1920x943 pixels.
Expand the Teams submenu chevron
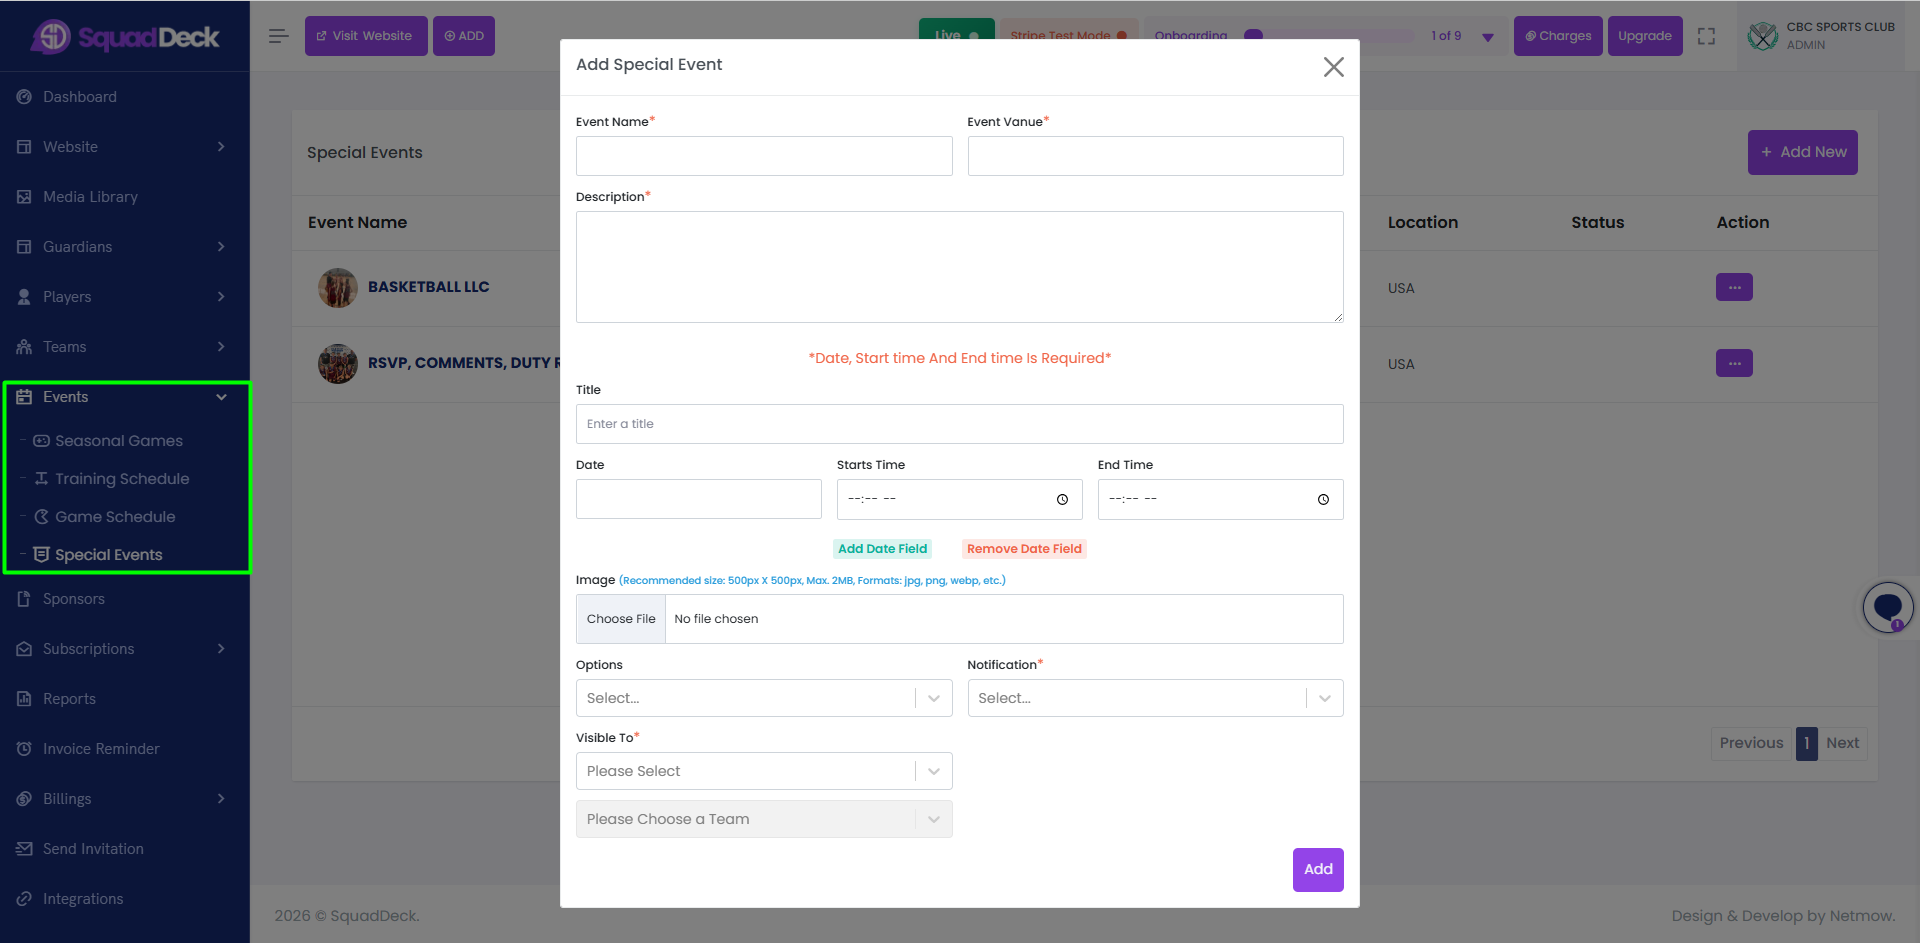221,347
